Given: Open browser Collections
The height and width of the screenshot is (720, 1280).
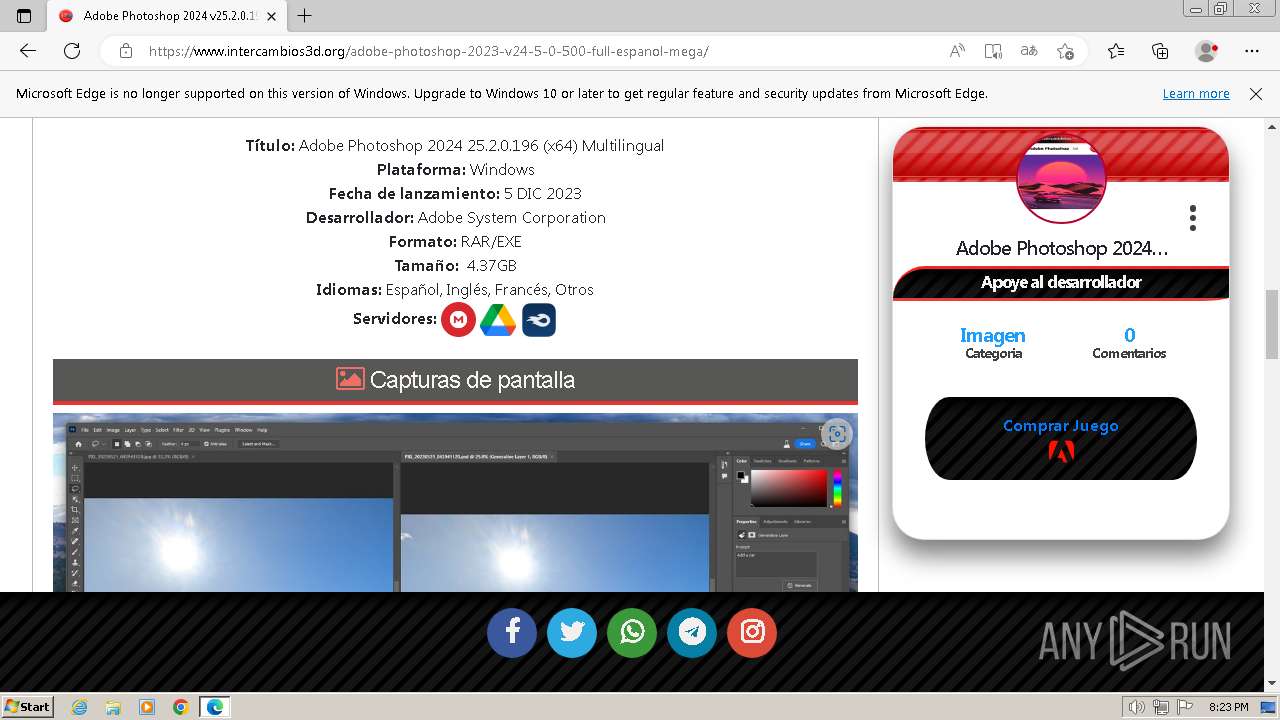Looking at the screenshot, I should [1160, 51].
